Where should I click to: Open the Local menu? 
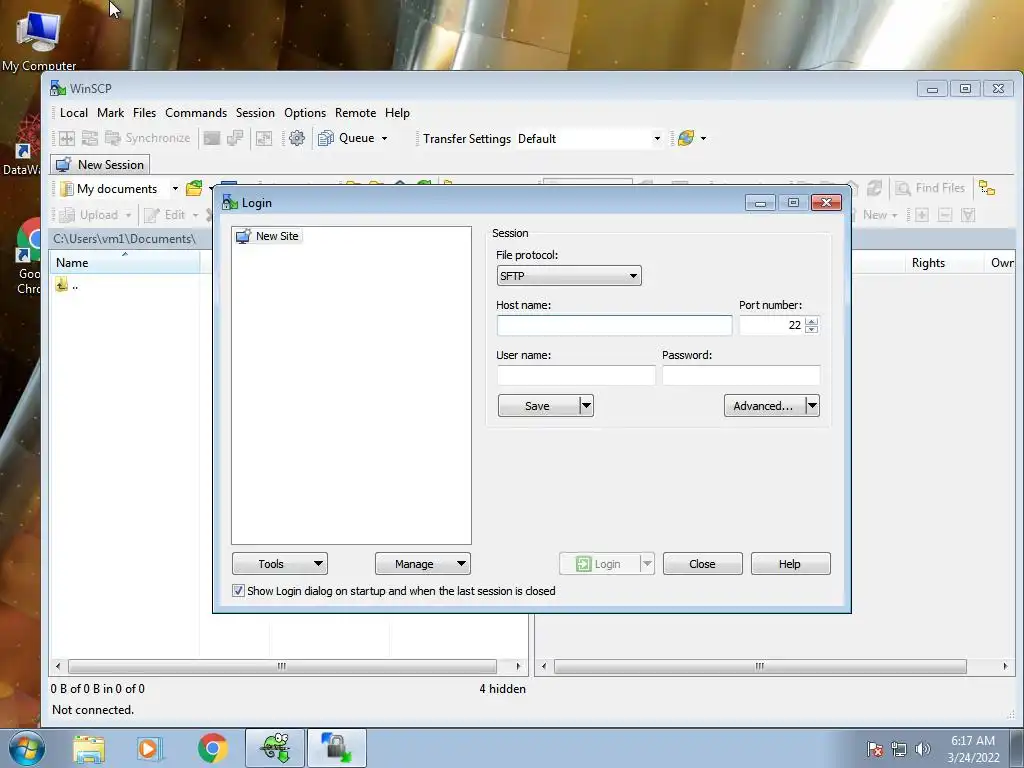point(74,113)
